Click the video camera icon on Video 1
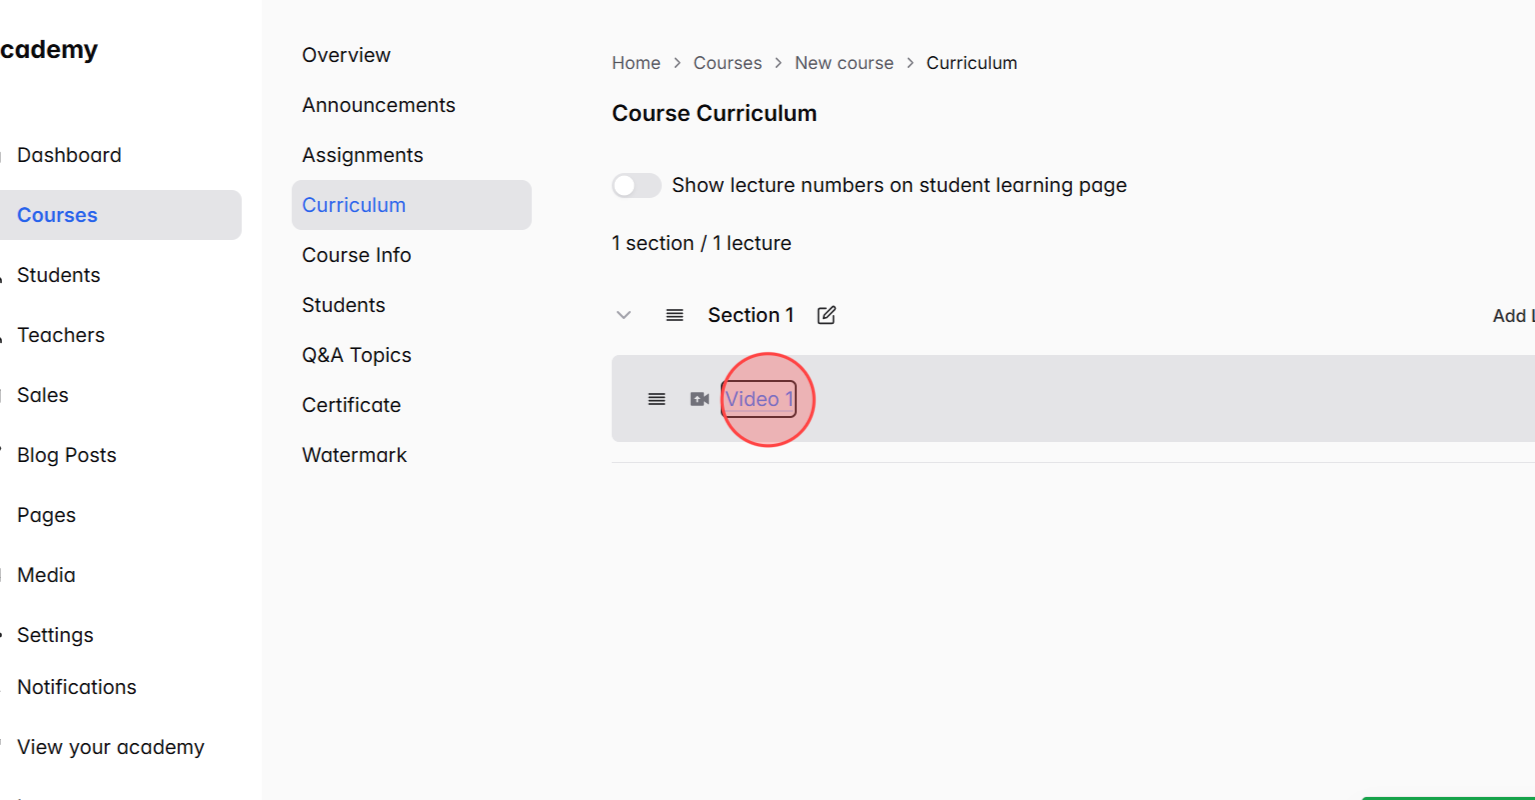The image size is (1535, 800). pos(699,398)
